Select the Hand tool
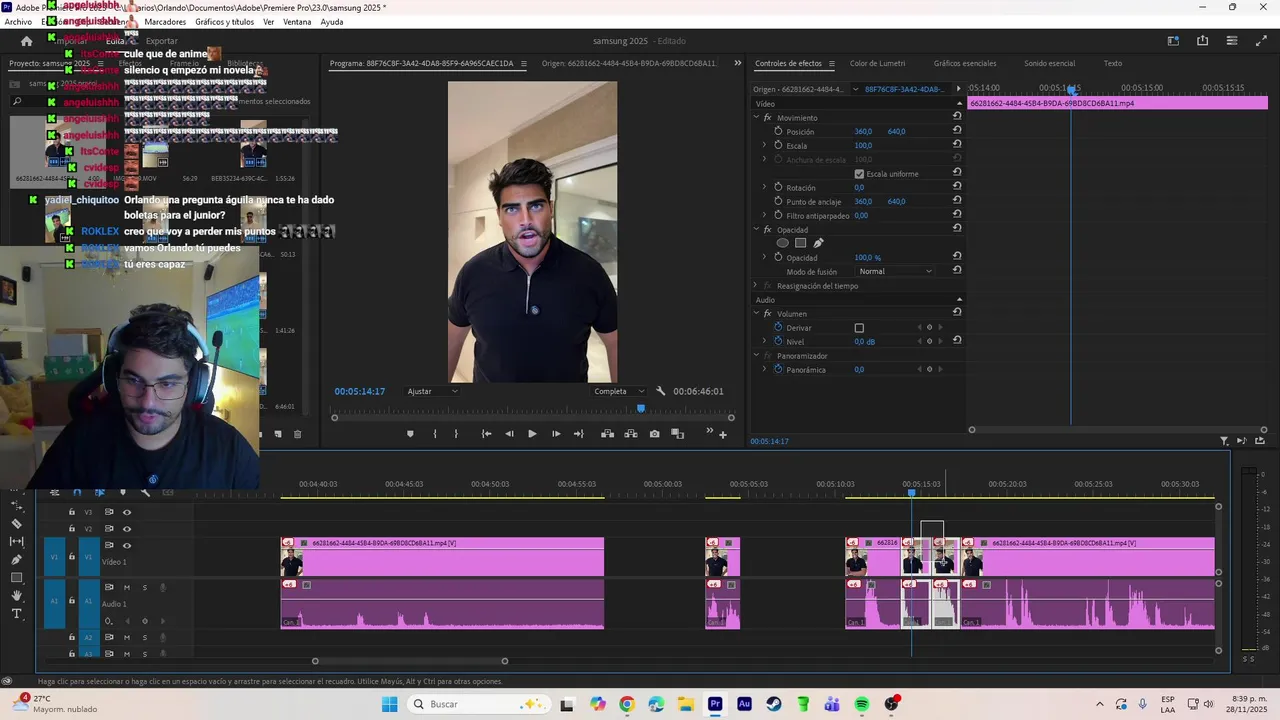This screenshot has width=1280, height=720. (x=16, y=596)
